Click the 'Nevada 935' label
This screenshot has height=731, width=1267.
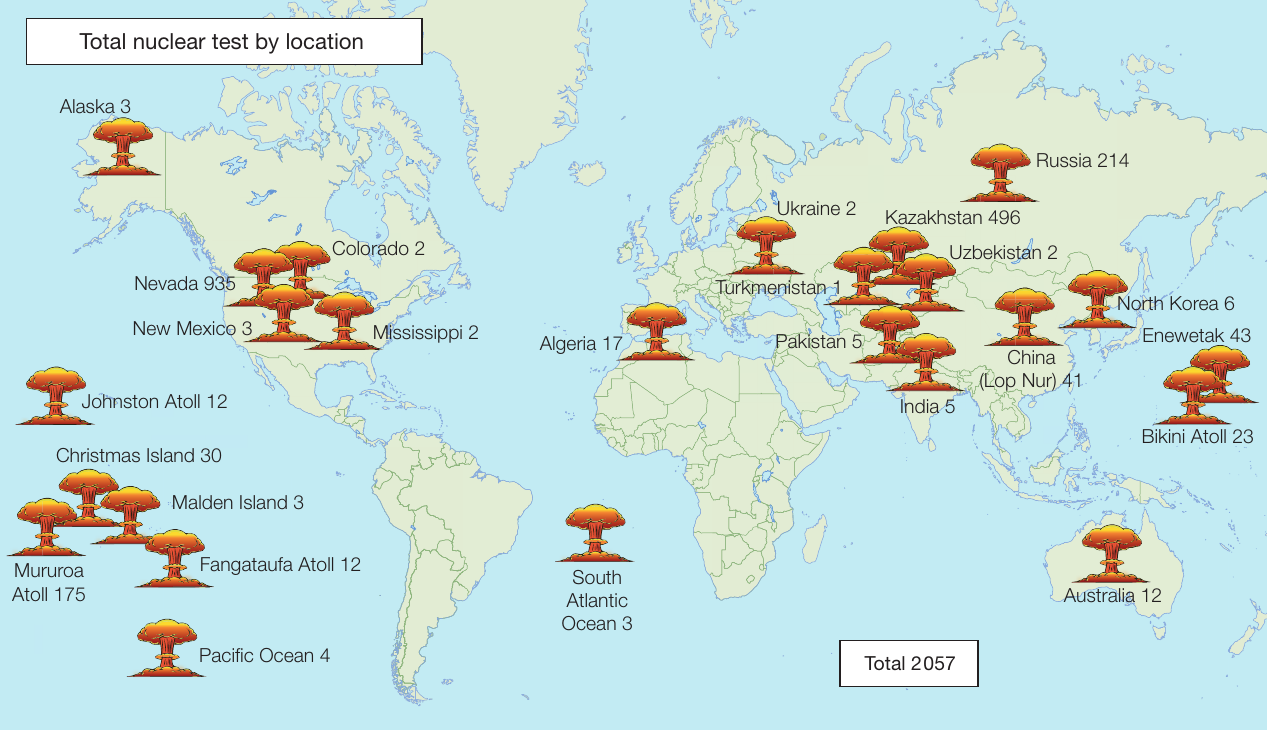point(185,283)
